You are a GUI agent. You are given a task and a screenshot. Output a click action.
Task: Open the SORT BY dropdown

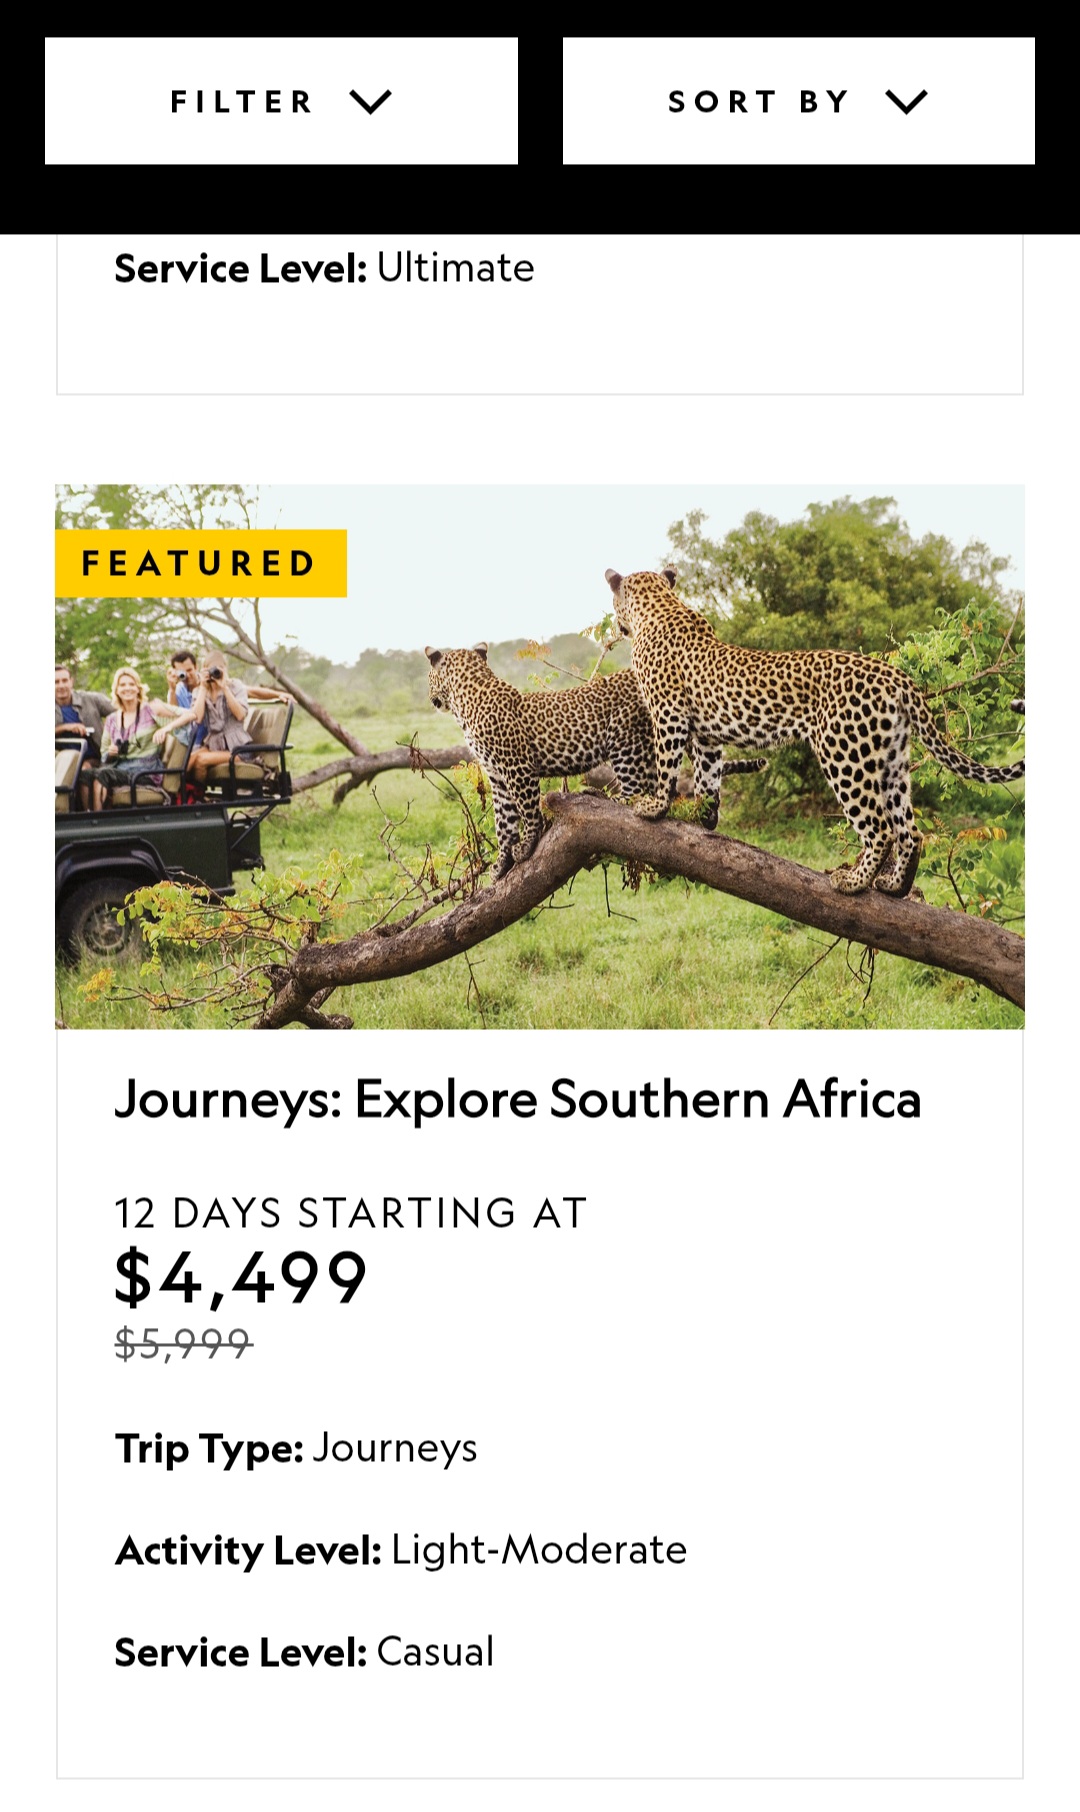pyautogui.click(x=798, y=101)
